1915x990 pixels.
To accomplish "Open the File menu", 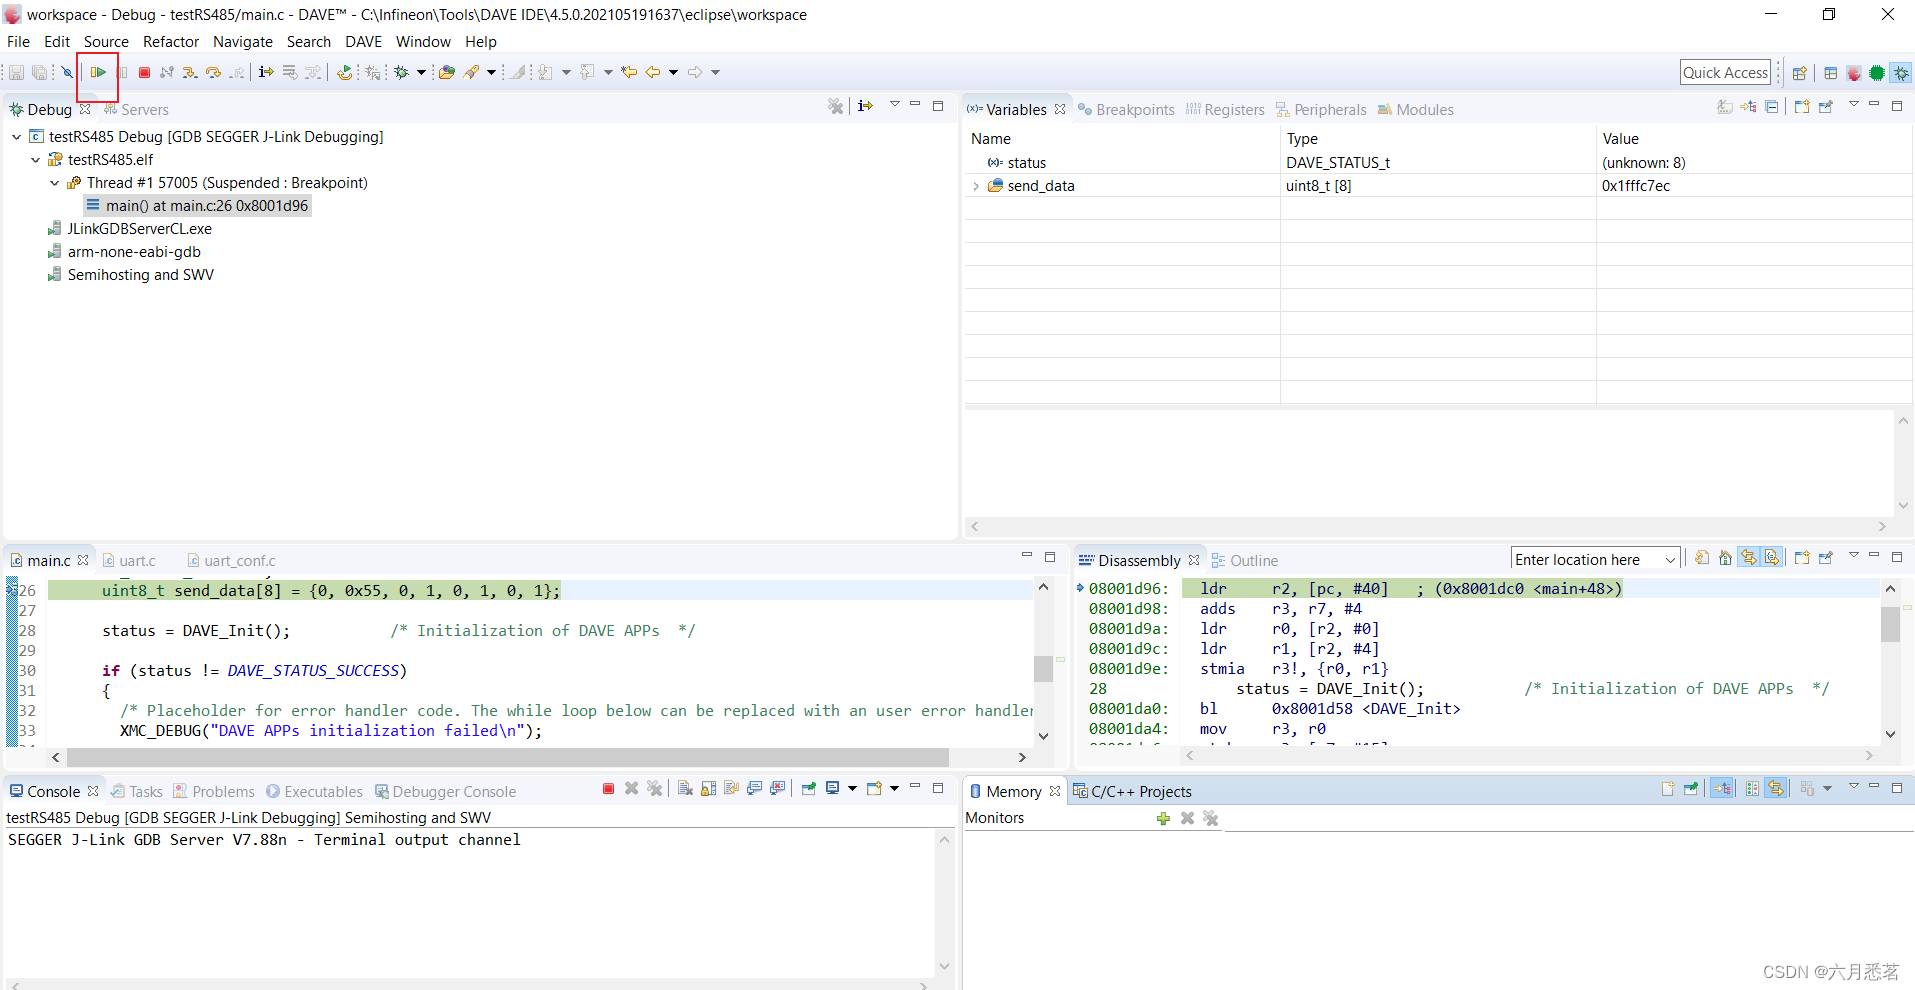I will (18, 42).
